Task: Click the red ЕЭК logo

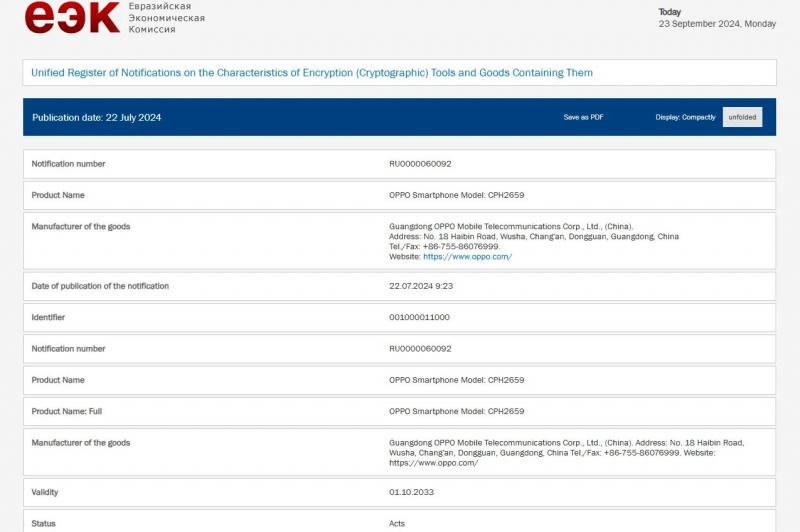Action: coord(72,18)
